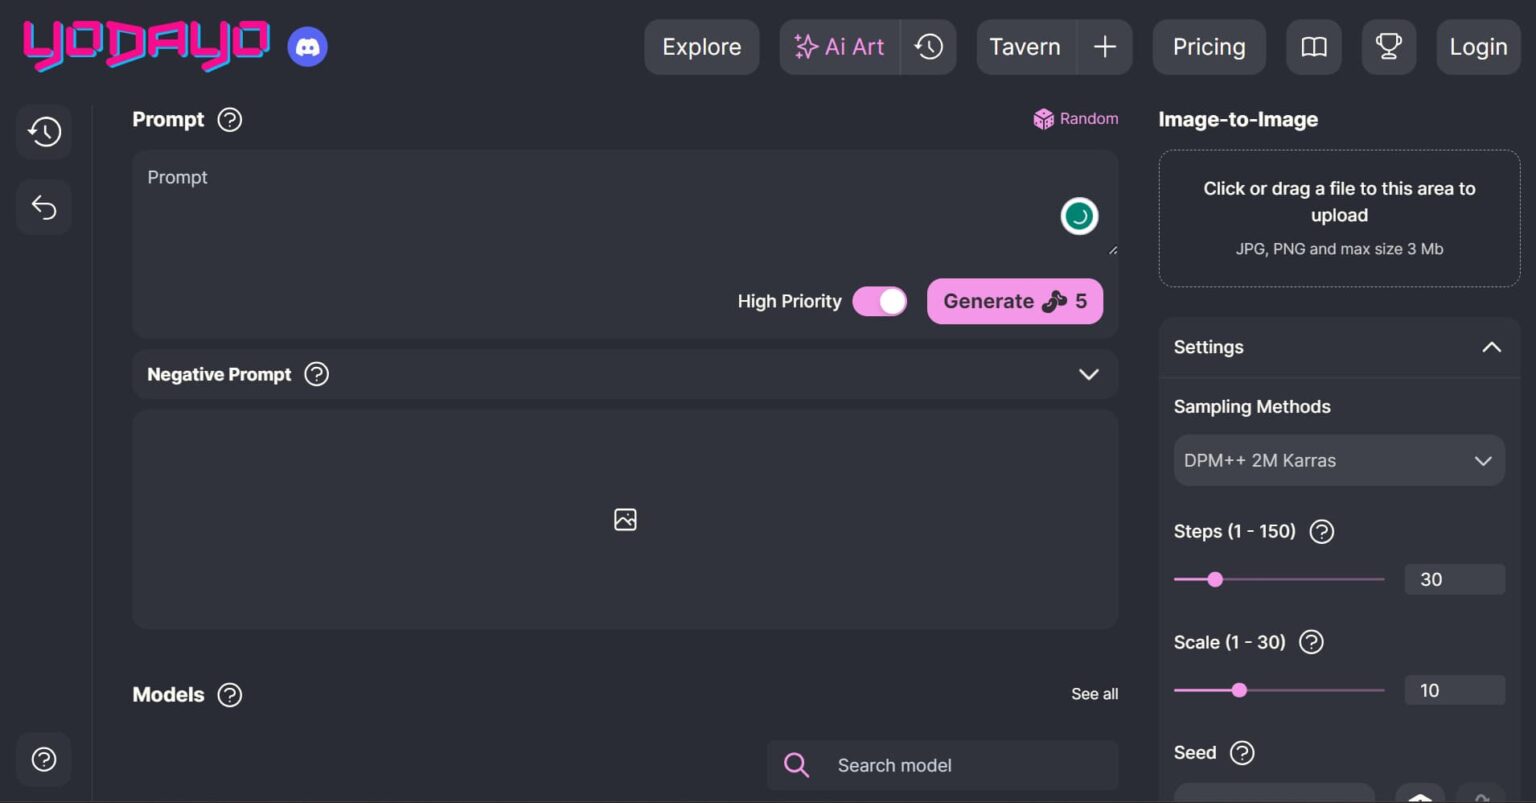Open the book icon in navbar
The height and width of the screenshot is (803, 1536).
click(1313, 47)
